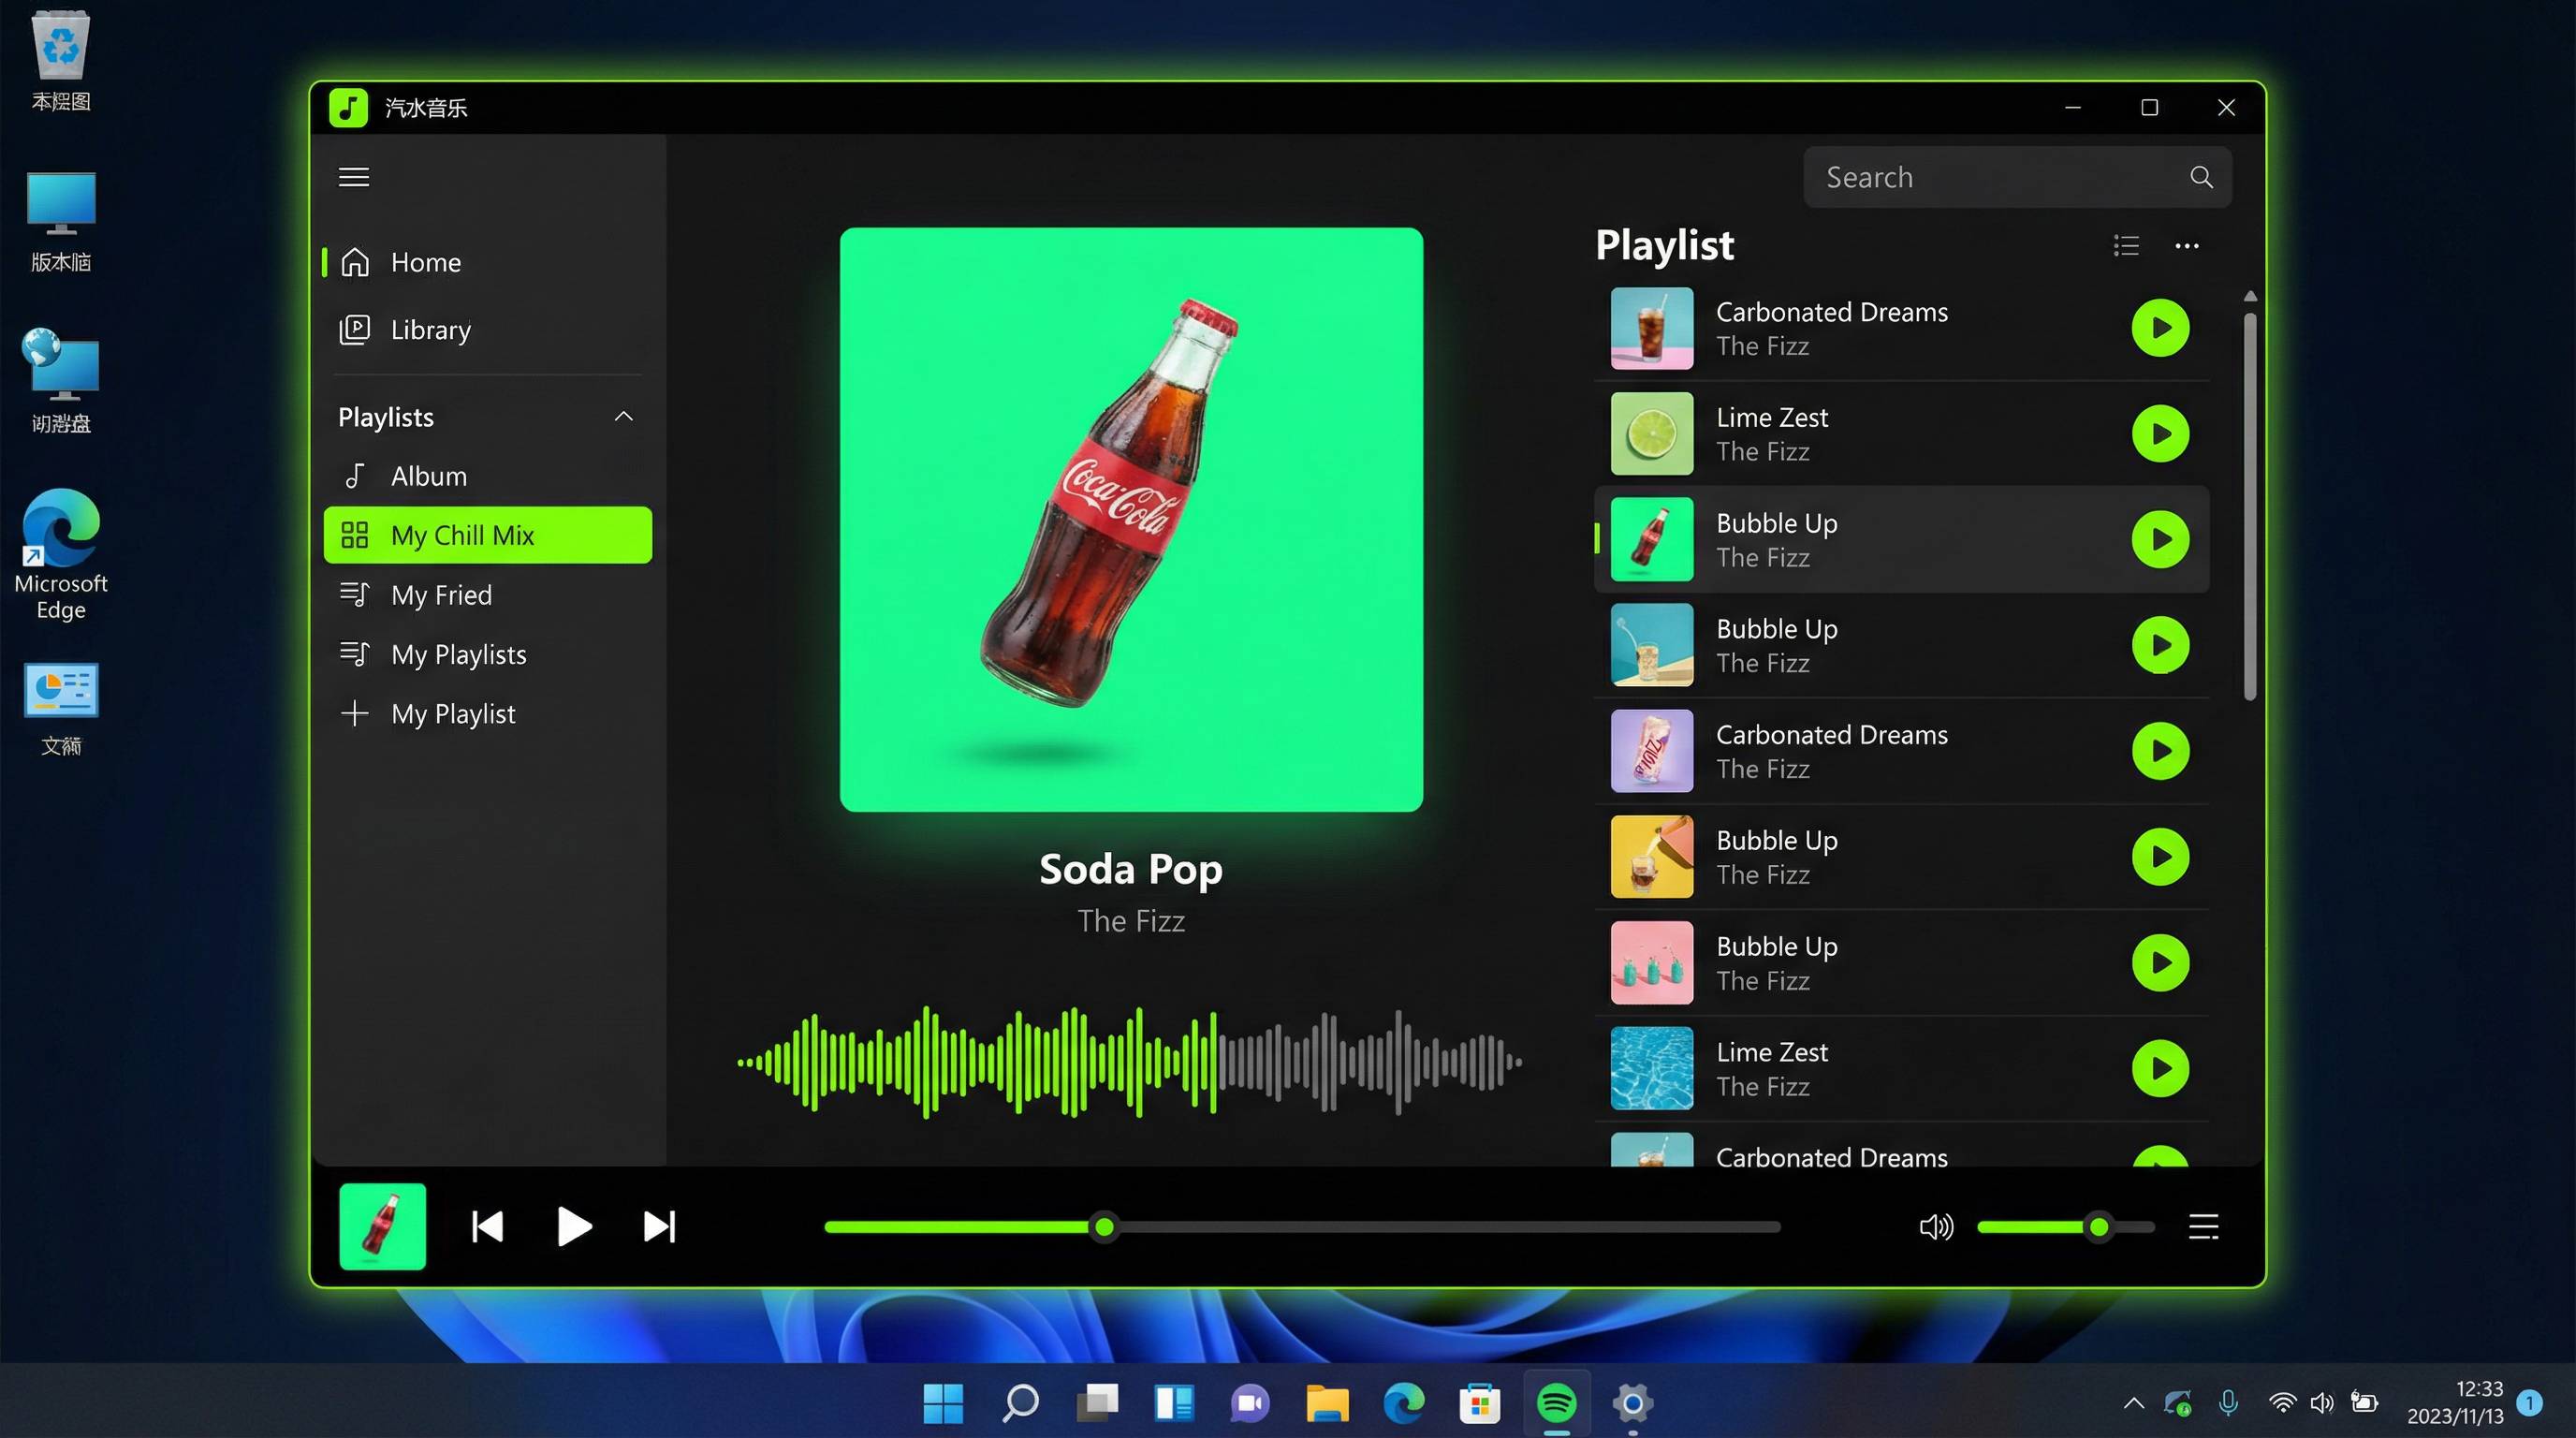Open the playlist list view icon
Image resolution: width=2576 pixels, height=1438 pixels.
(x=2125, y=245)
